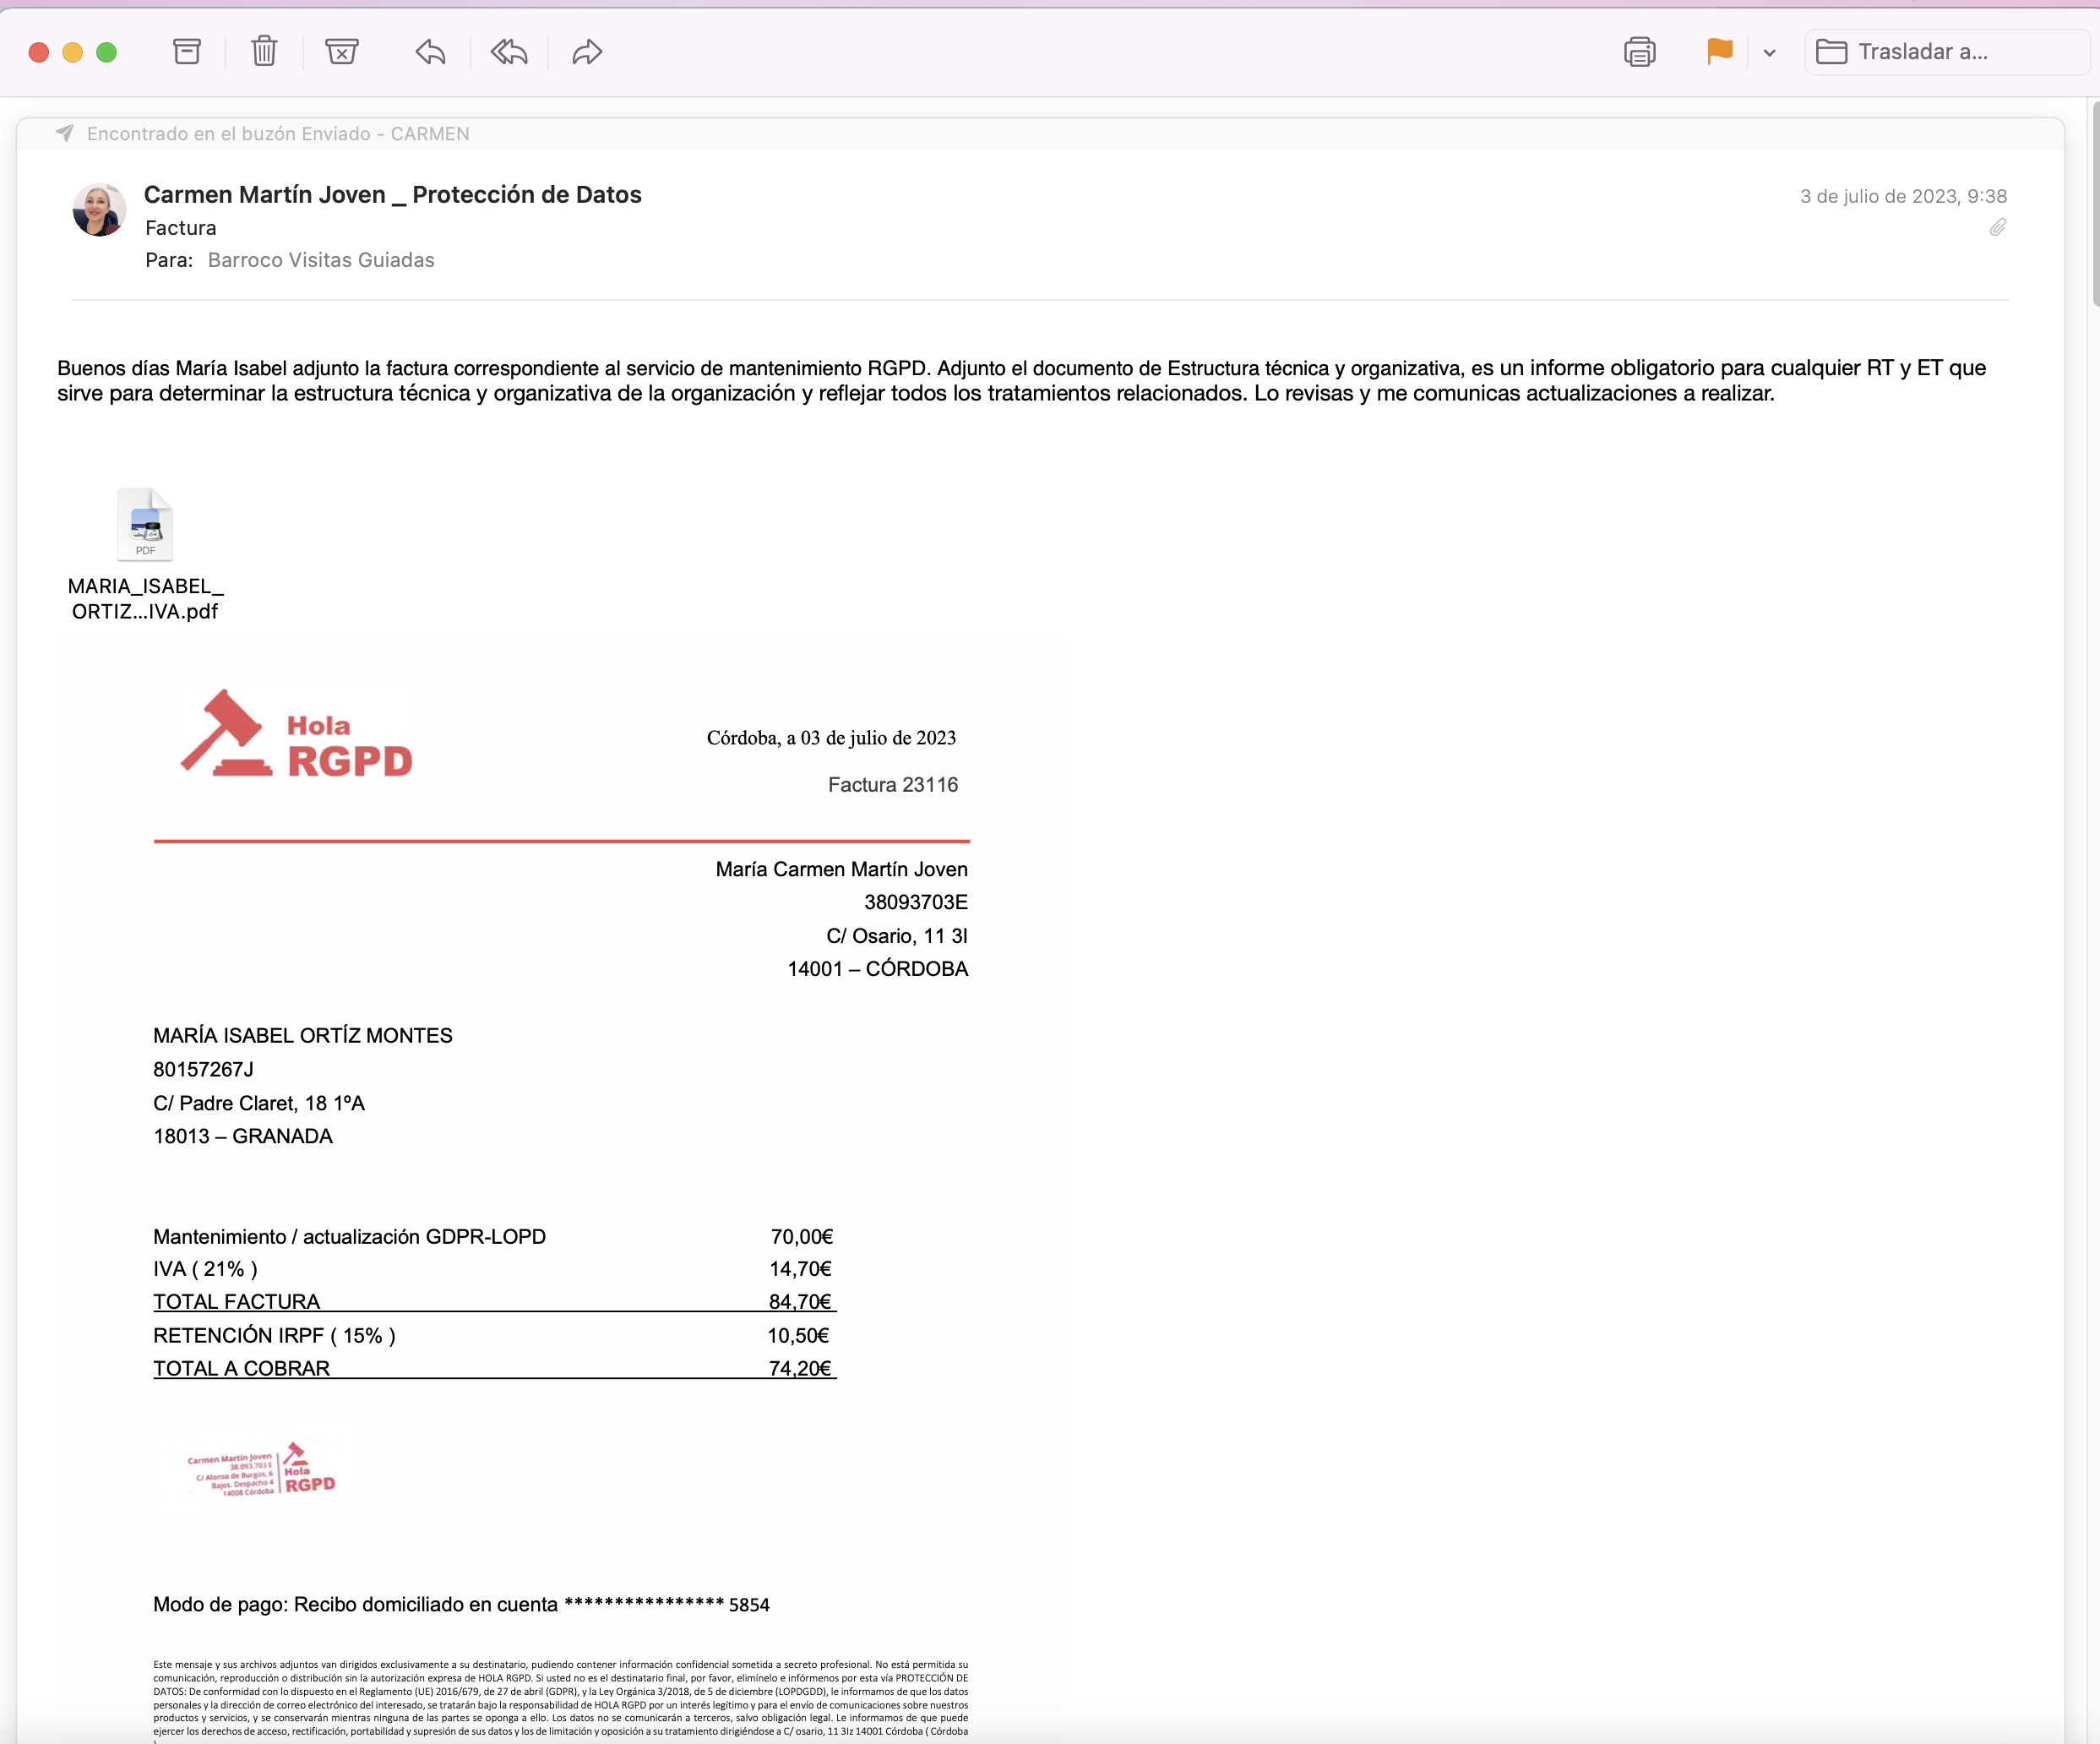The image size is (2100, 1744).
Task: Click the Enviado mailbox banner at top
Action: (277, 134)
